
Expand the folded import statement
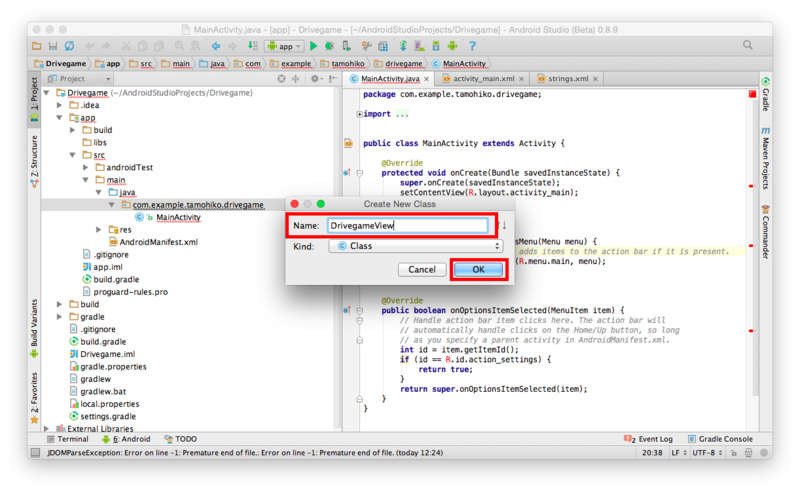(360, 114)
